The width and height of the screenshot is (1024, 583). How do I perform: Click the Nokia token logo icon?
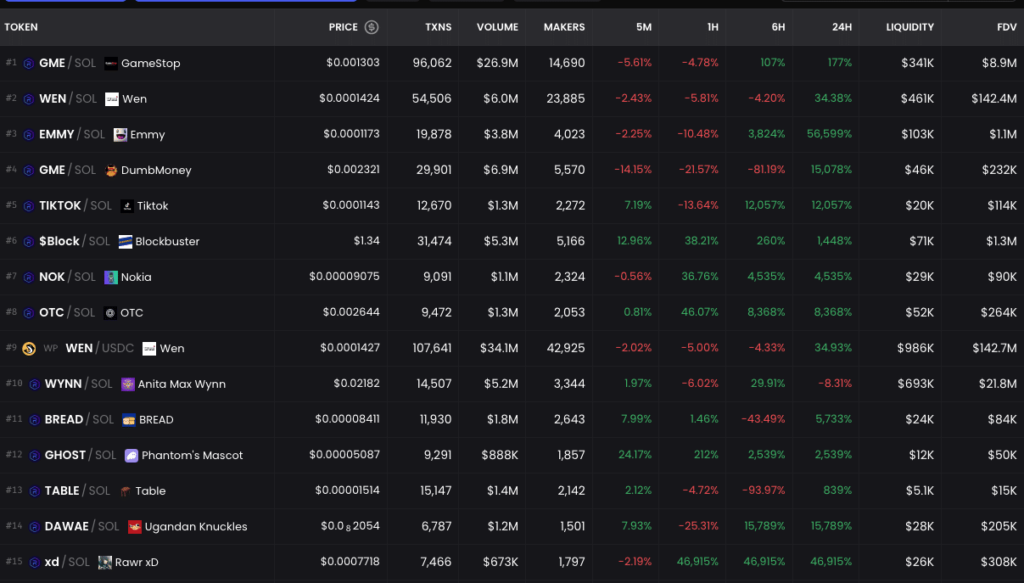pos(111,277)
